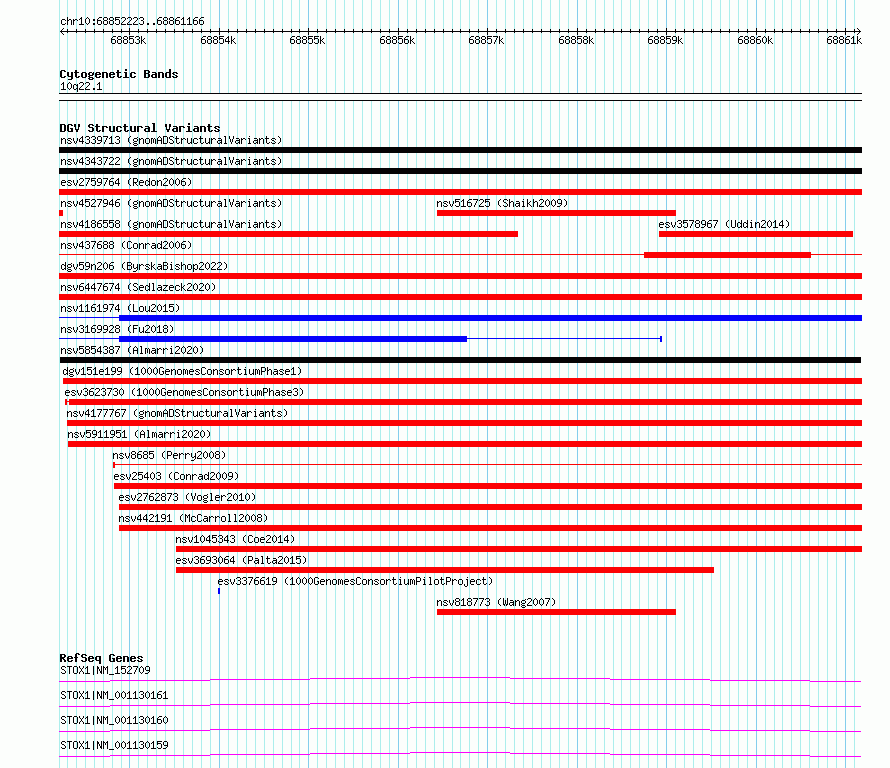The height and width of the screenshot is (768, 890).
Task: Click the nsv4186558 gnomAD variant label
Action: [x=171, y=224]
